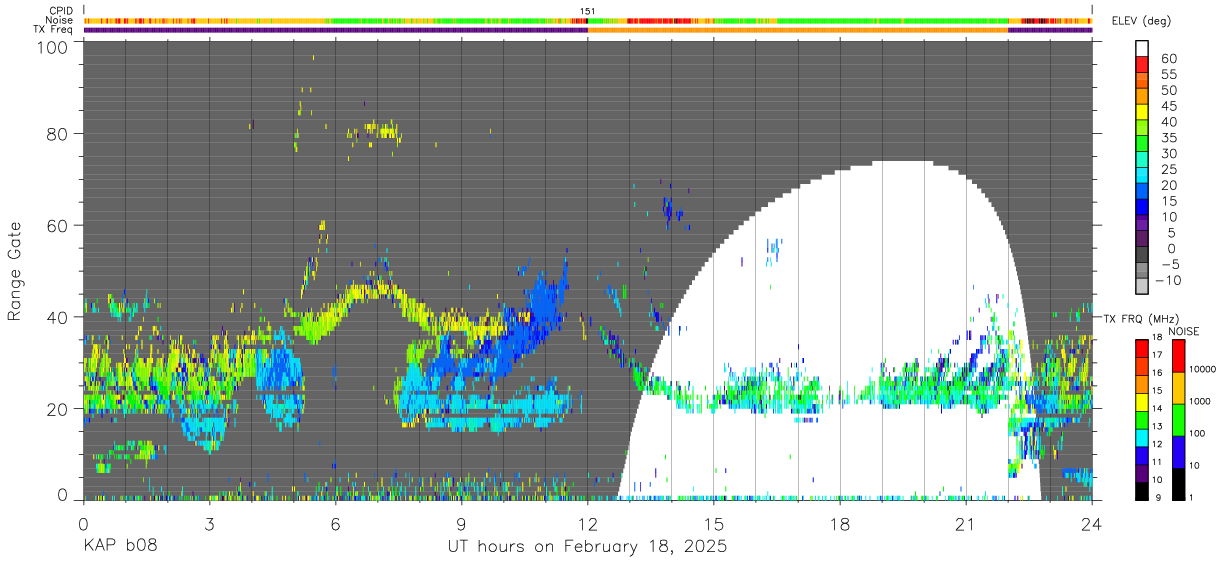The height and width of the screenshot is (567, 1228).
Task: Click the 100 label on the NOISE colorbar
Action: point(1196,433)
